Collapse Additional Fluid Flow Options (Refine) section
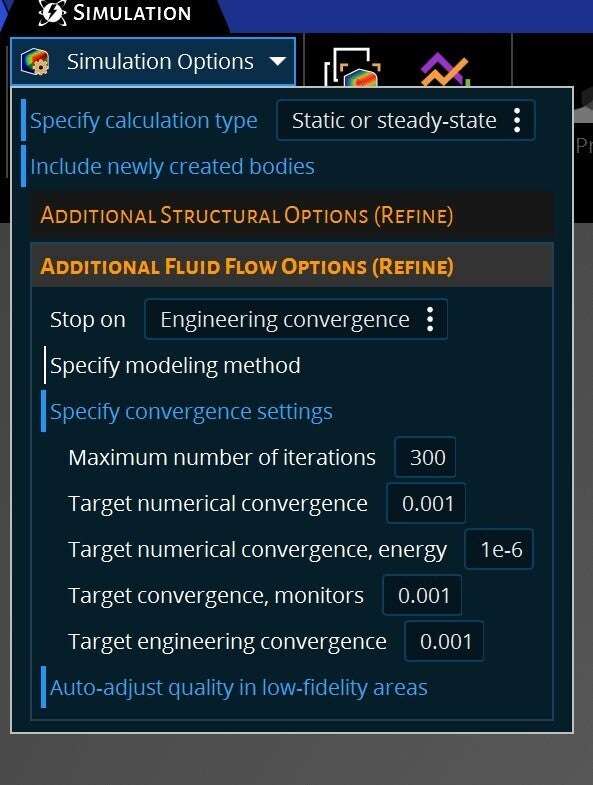Viewport: 593px width, 785px height. point(292,266)
